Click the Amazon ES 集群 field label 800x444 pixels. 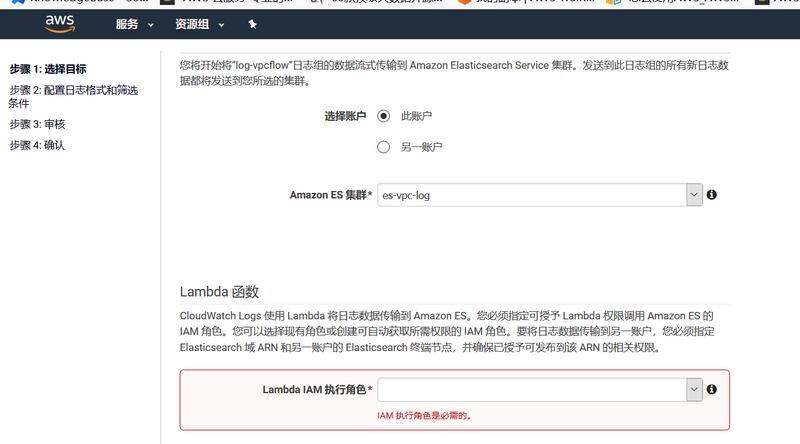pyautogui.click(x=331, y=195)
